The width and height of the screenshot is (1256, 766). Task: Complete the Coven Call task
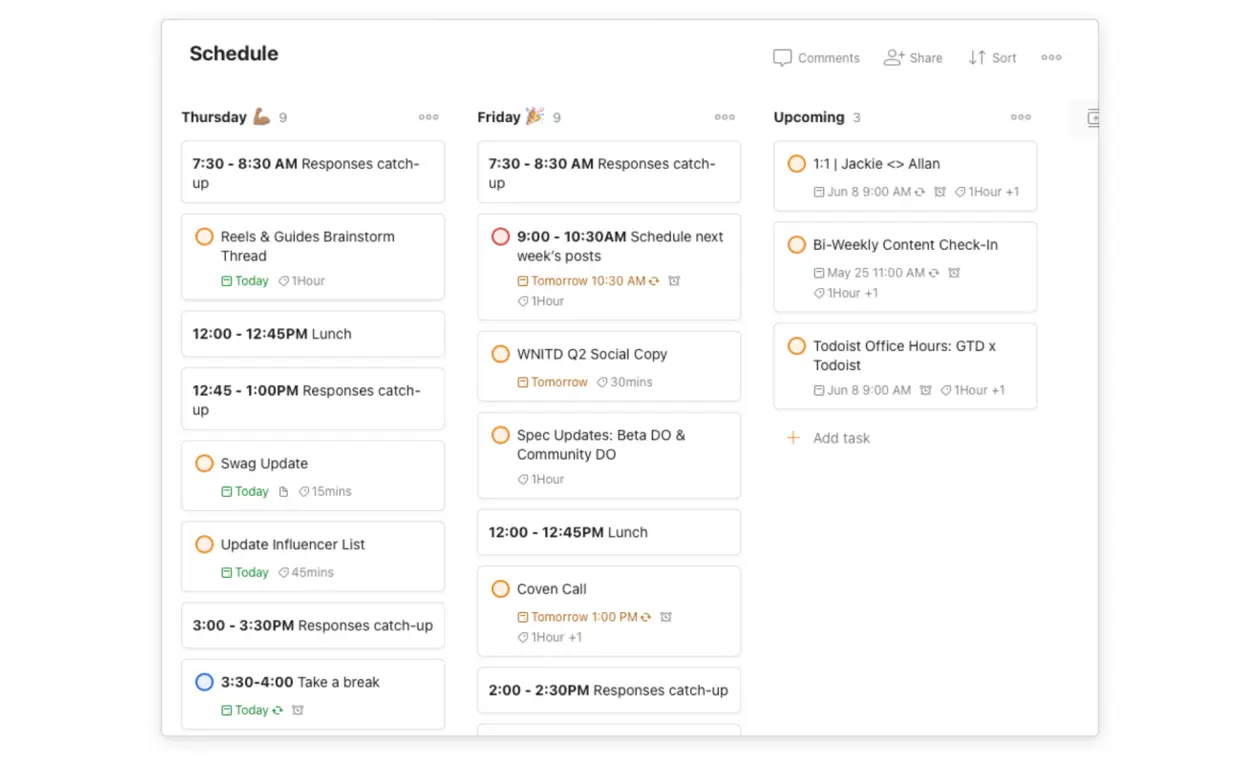(500, 589)
